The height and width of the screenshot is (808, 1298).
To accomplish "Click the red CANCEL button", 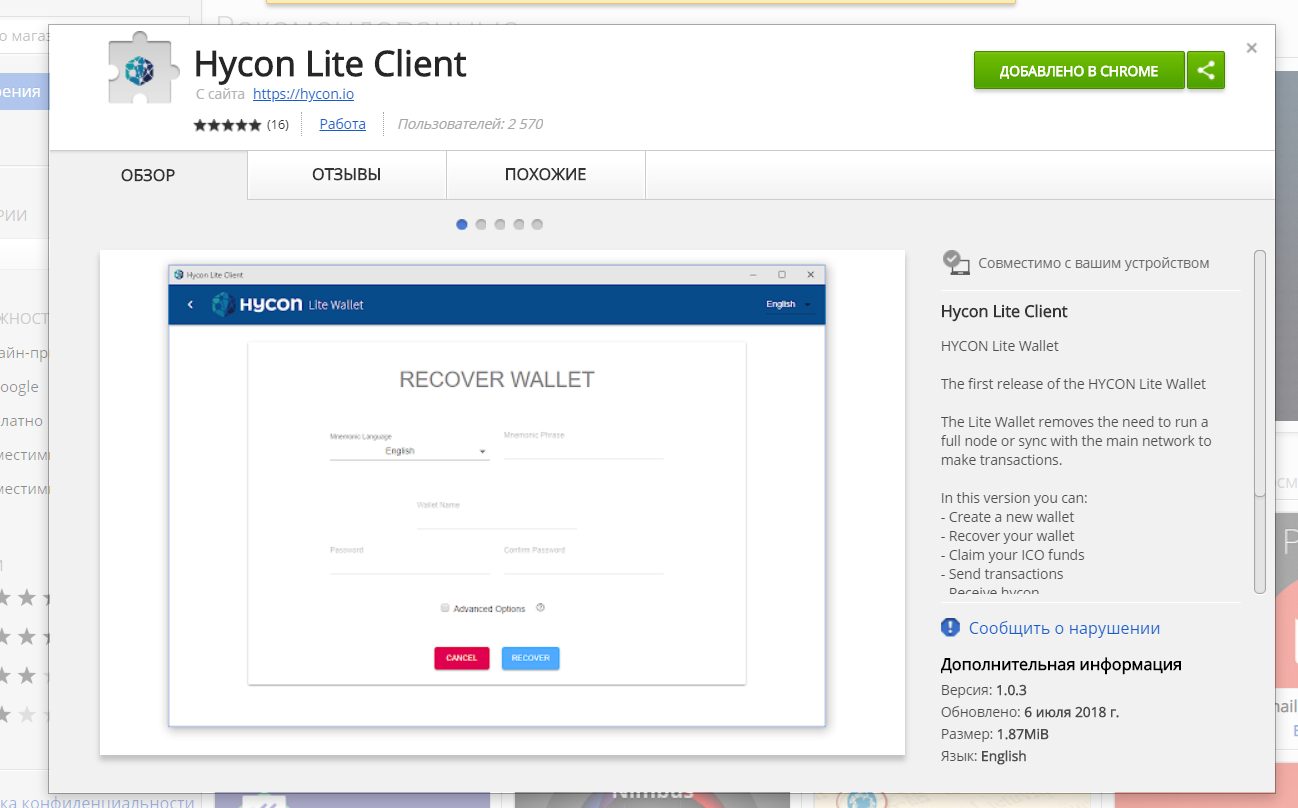I will click(462, 658).
